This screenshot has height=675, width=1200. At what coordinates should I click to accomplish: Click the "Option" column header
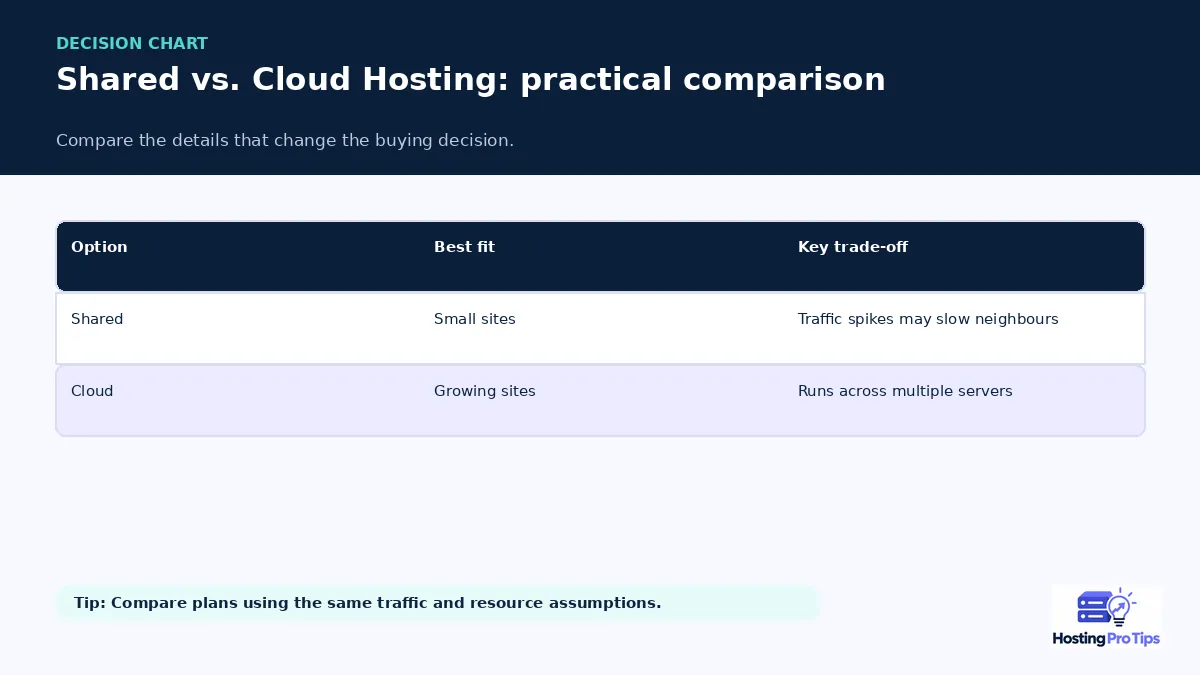coord(99,247)
